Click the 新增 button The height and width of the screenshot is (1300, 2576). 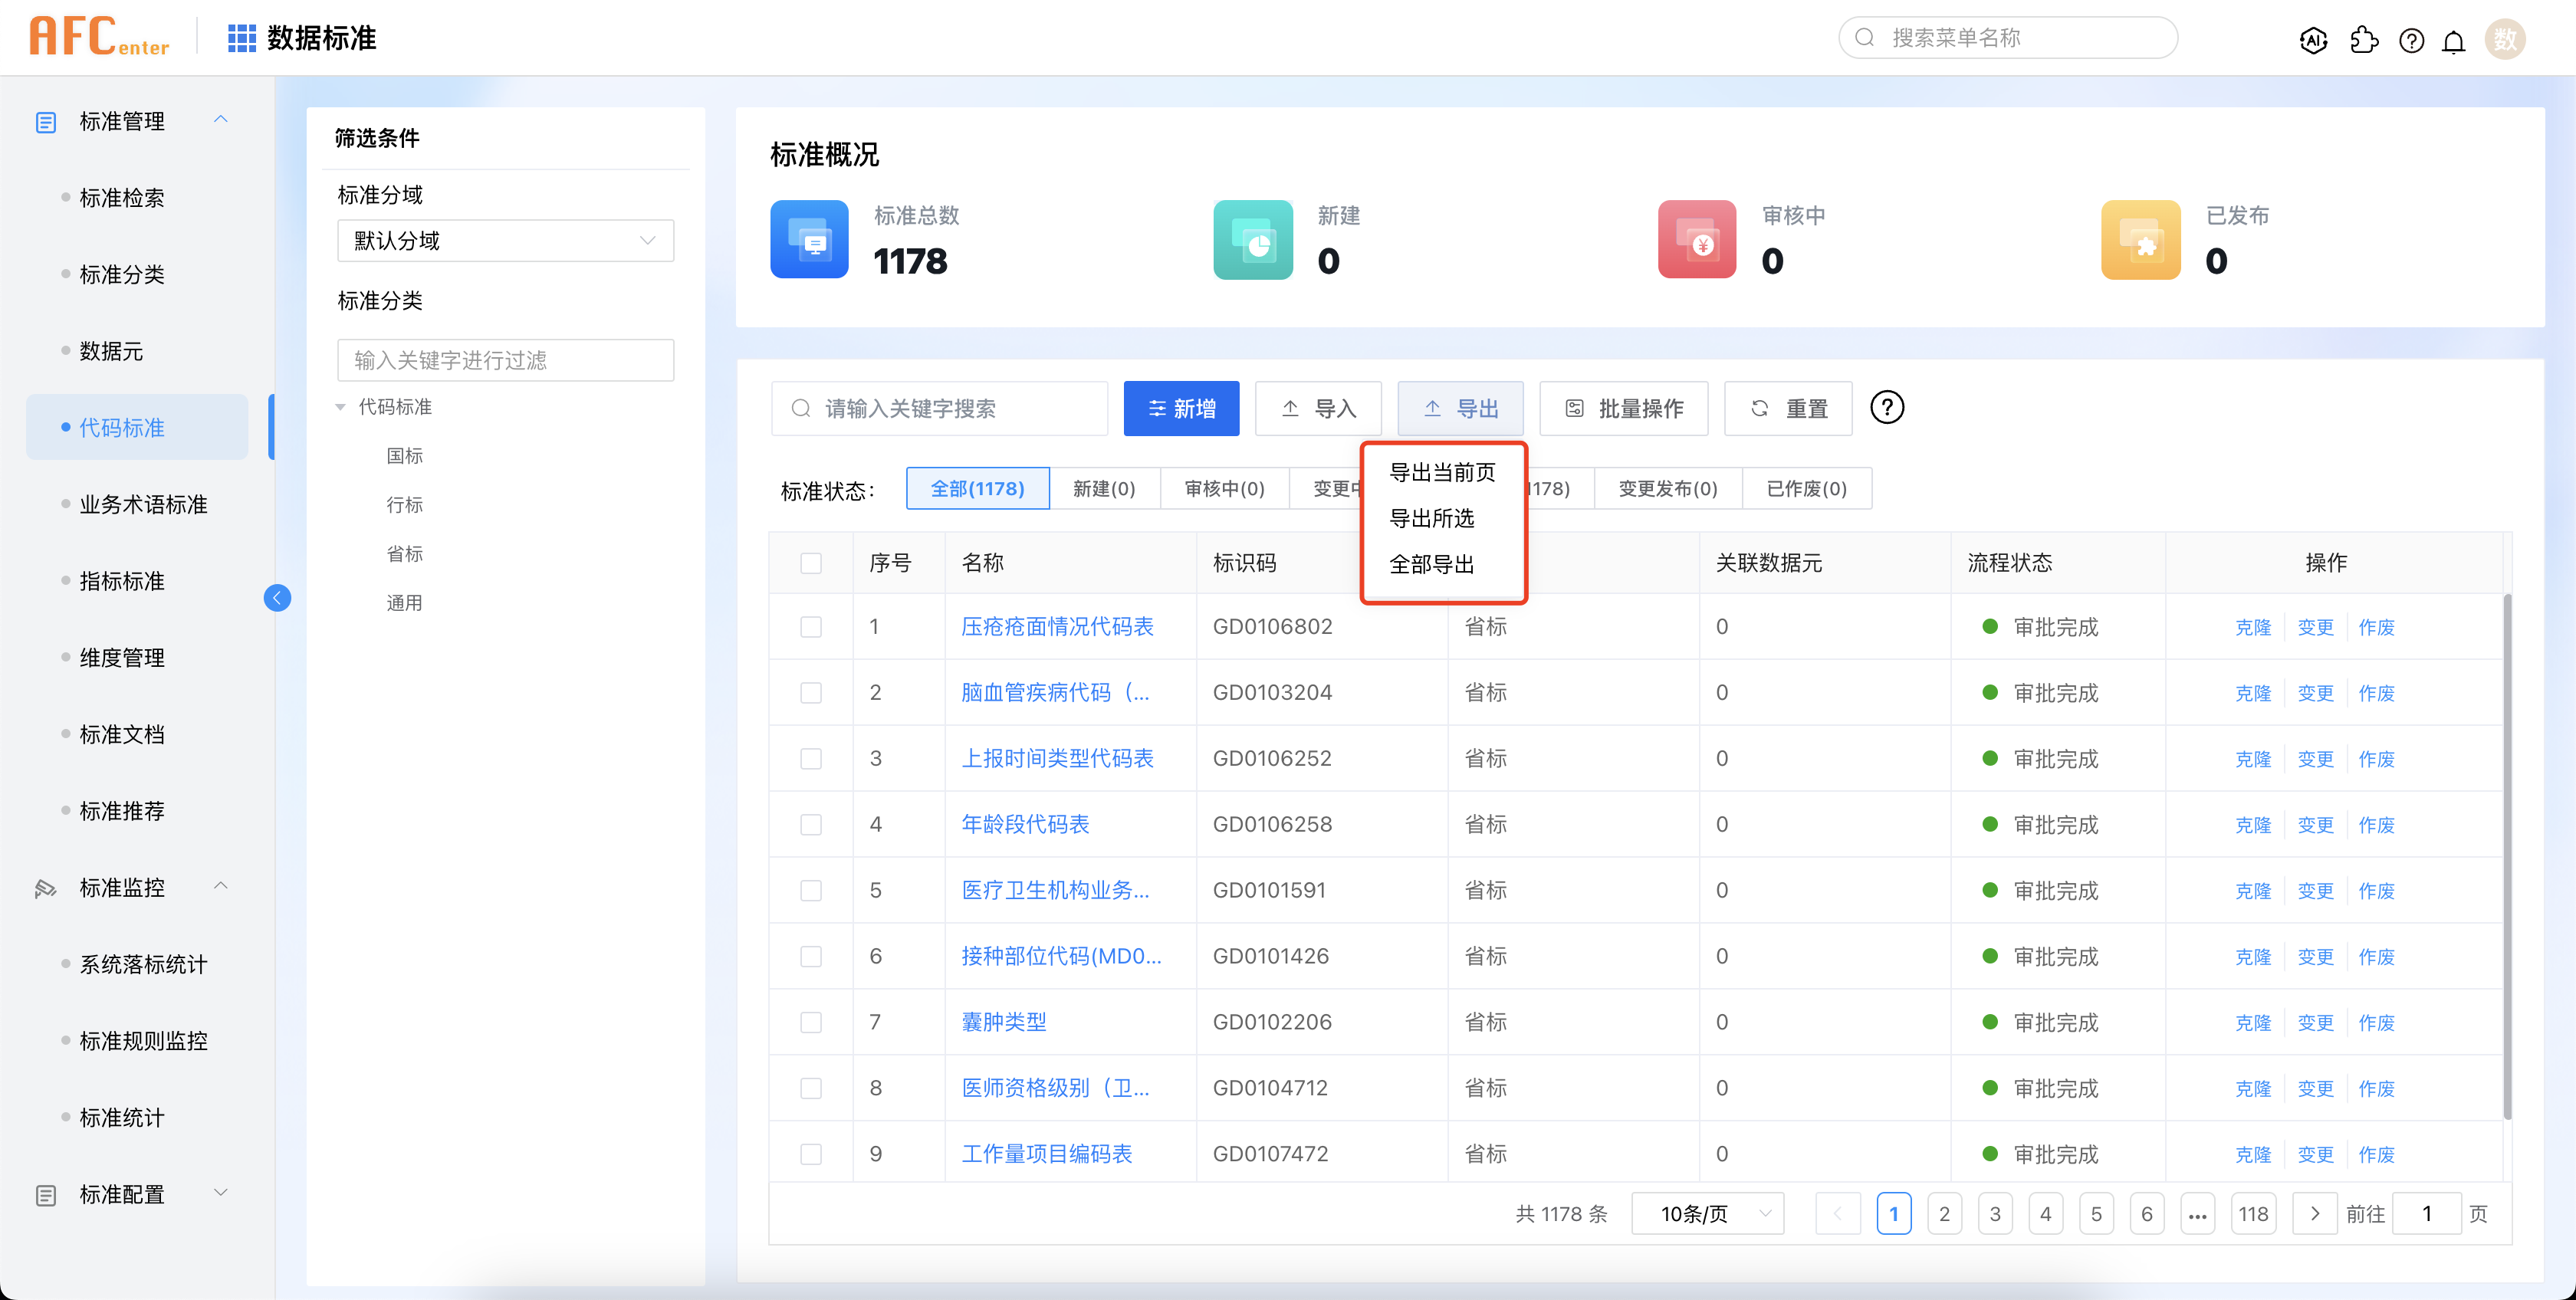point(1181,408)
